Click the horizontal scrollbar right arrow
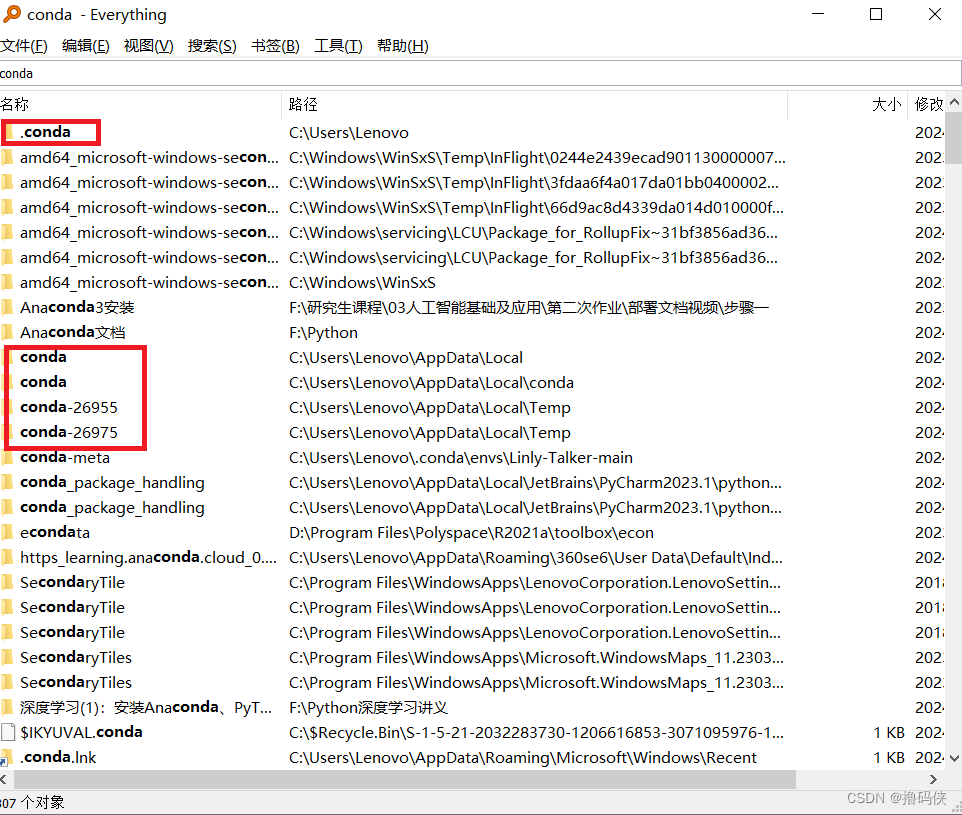The image size is (962, 815). click(934, 779)
